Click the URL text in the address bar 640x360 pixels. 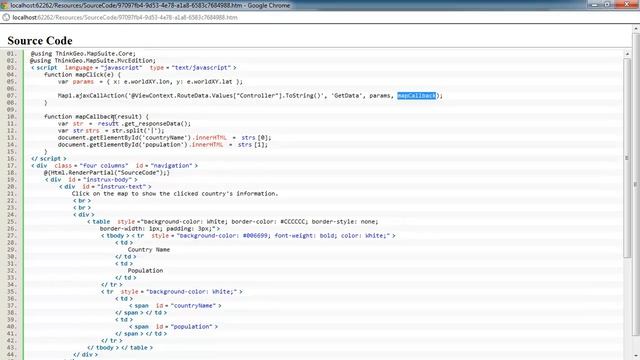coord(125,18)
